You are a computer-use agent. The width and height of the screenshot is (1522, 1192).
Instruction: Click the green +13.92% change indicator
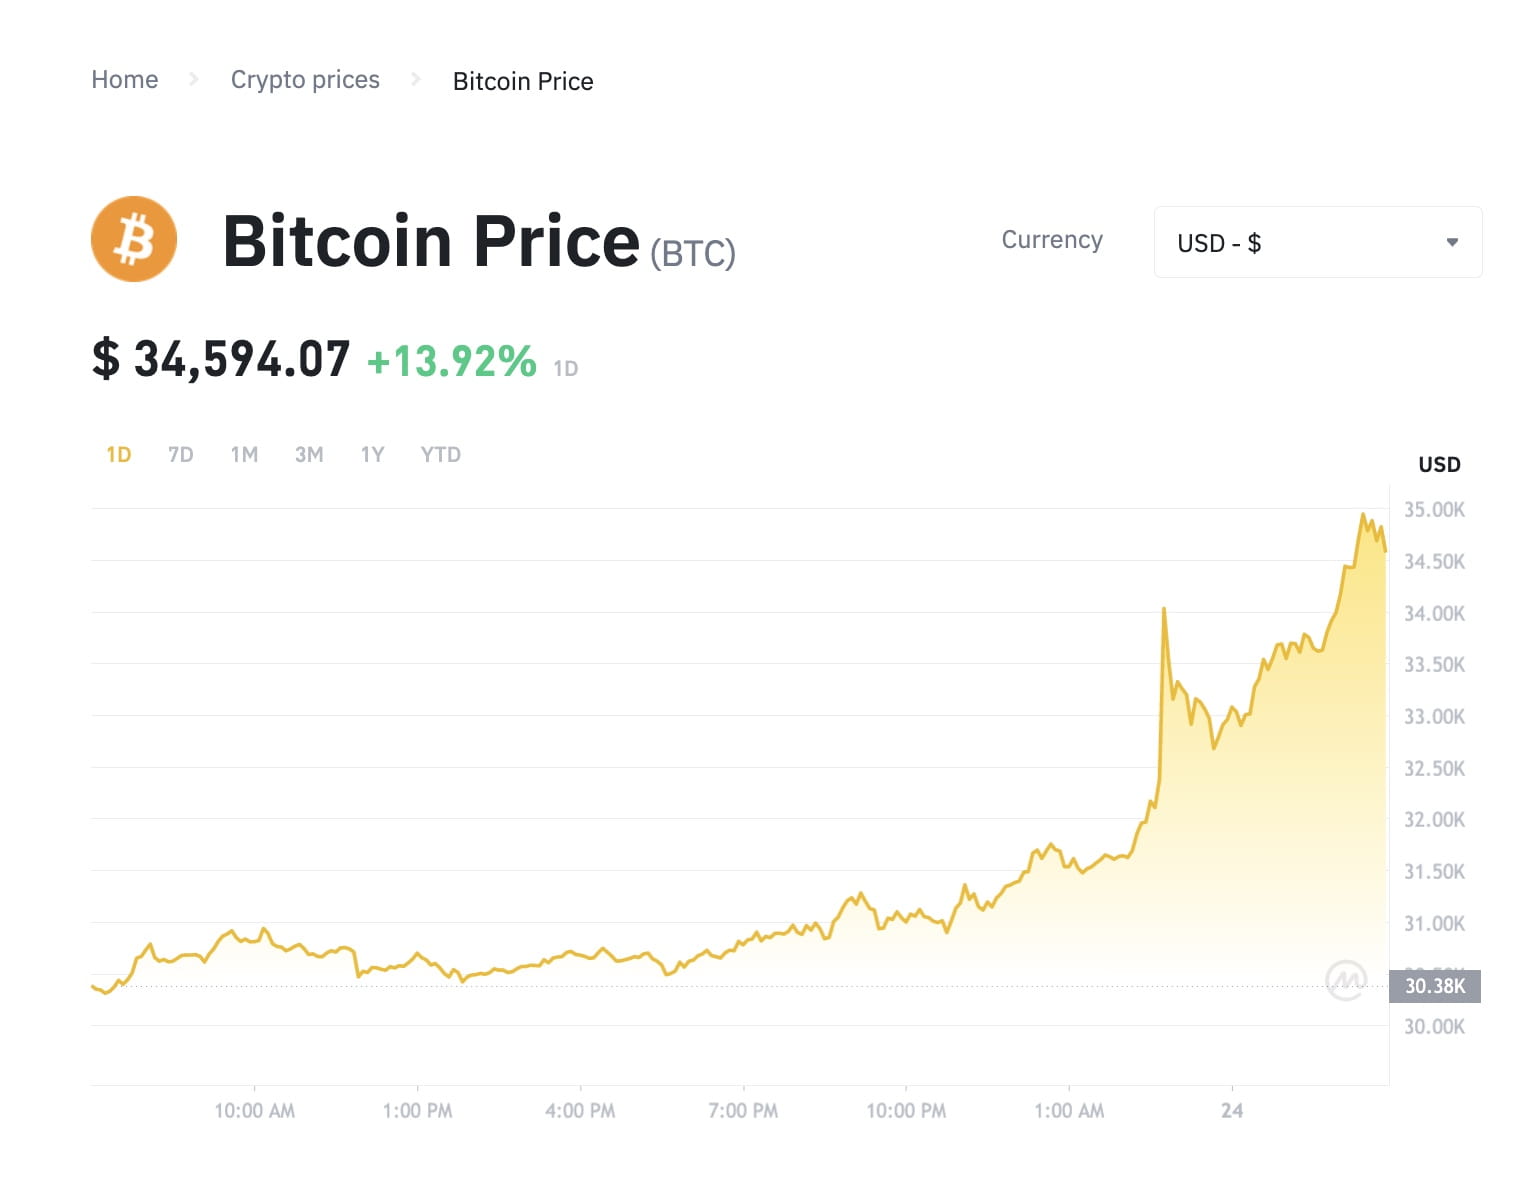pyautogui.click(x=450, y=363)
